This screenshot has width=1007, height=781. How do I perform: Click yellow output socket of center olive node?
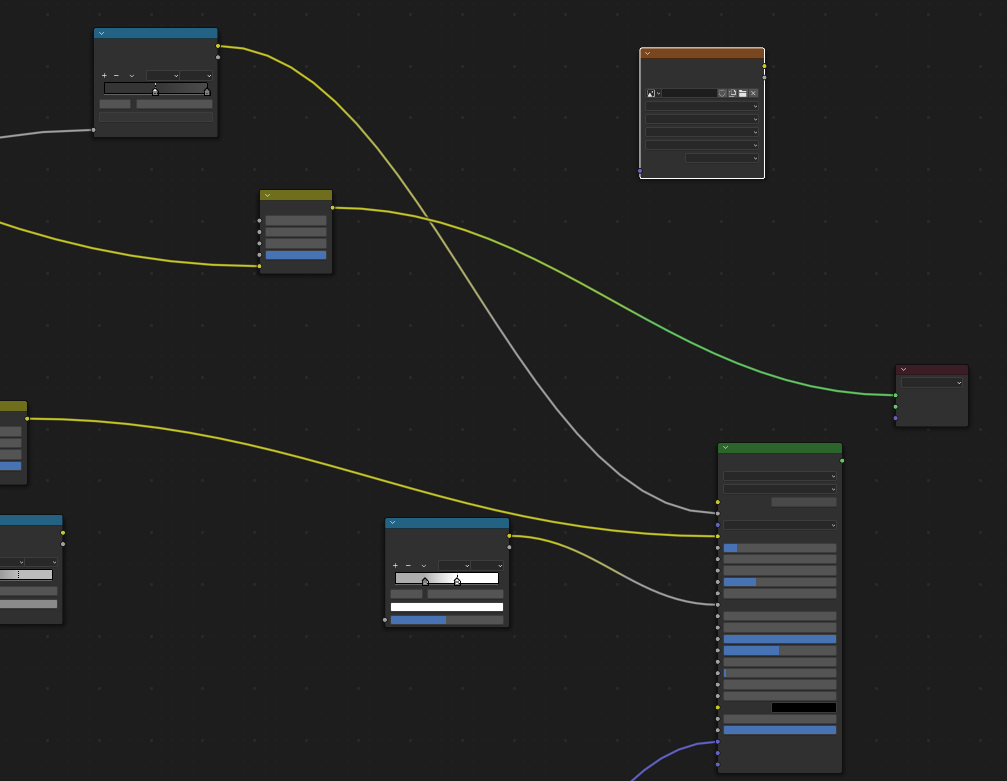click(x=332, y=207)
